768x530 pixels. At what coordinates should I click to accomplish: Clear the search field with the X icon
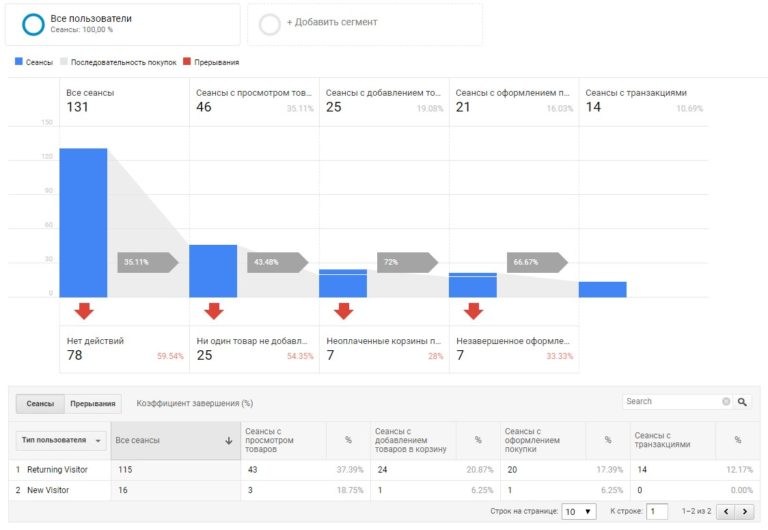[726, 402]
